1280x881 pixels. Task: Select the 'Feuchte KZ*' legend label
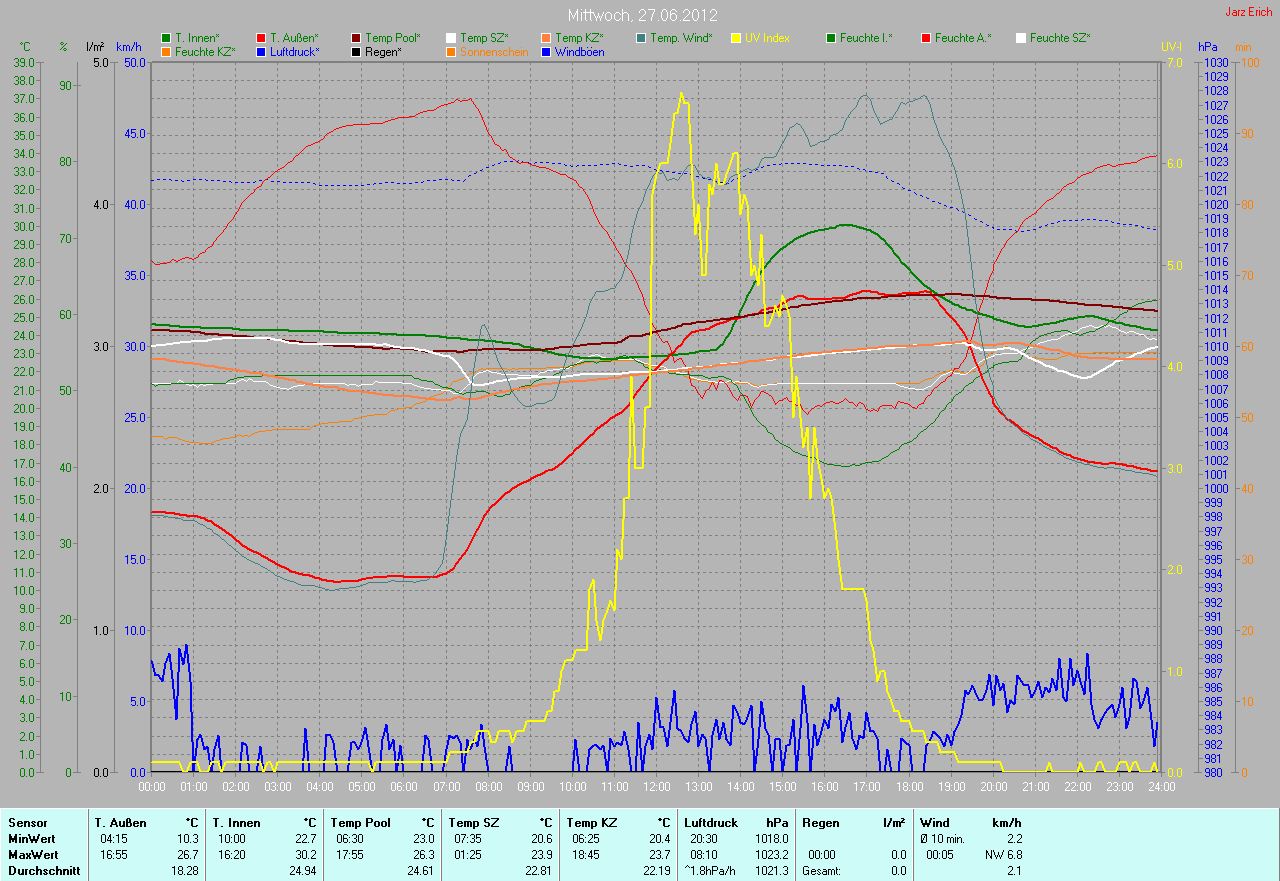tap(205, 51)
